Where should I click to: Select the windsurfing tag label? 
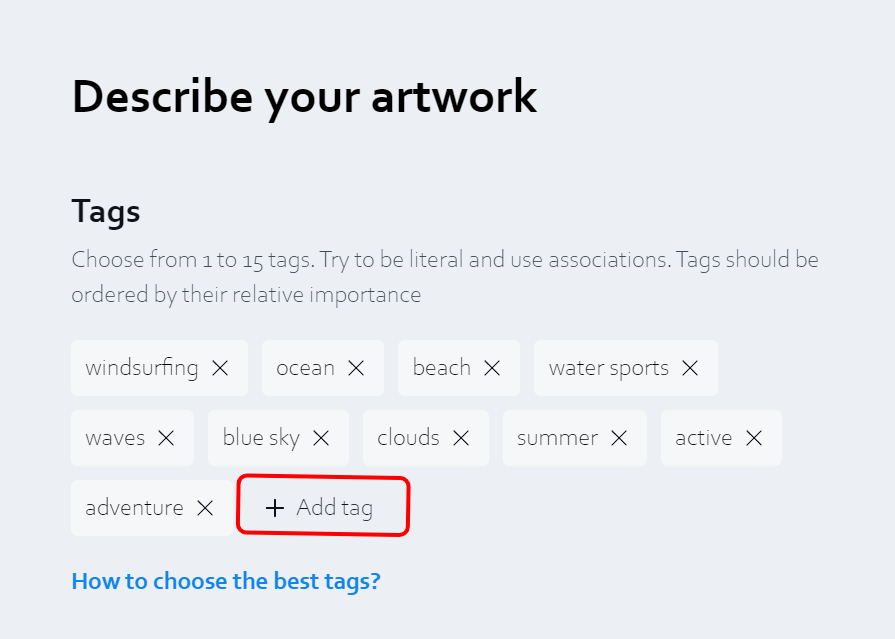[142, 368]
